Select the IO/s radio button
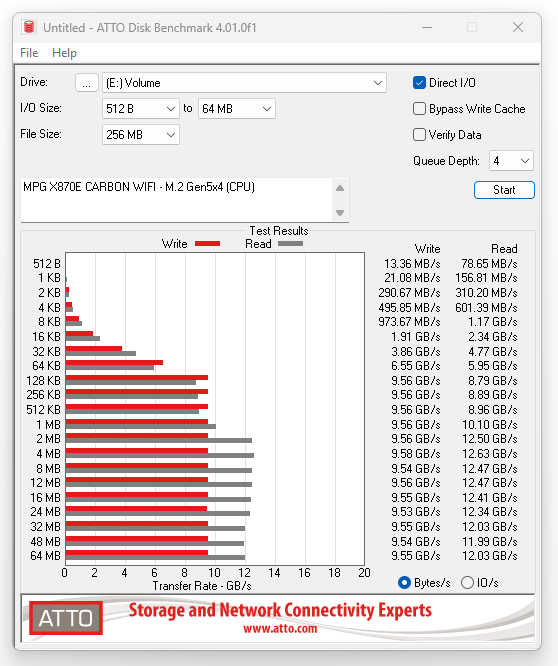Screen dimensions: 558x666 coord(467,582)
